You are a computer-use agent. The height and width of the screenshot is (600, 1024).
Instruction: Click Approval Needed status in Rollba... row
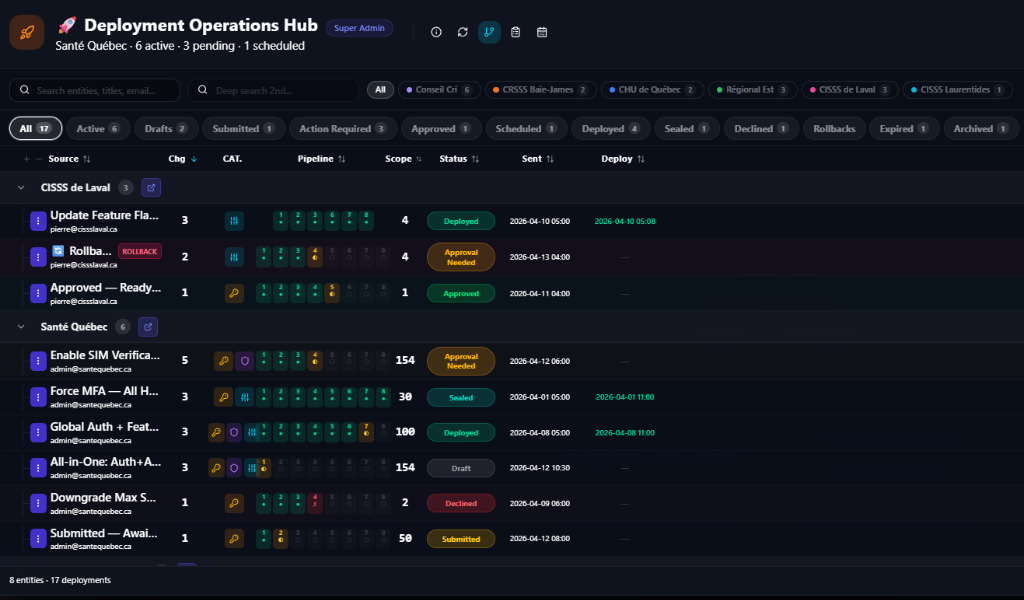(x=461, y=257)
